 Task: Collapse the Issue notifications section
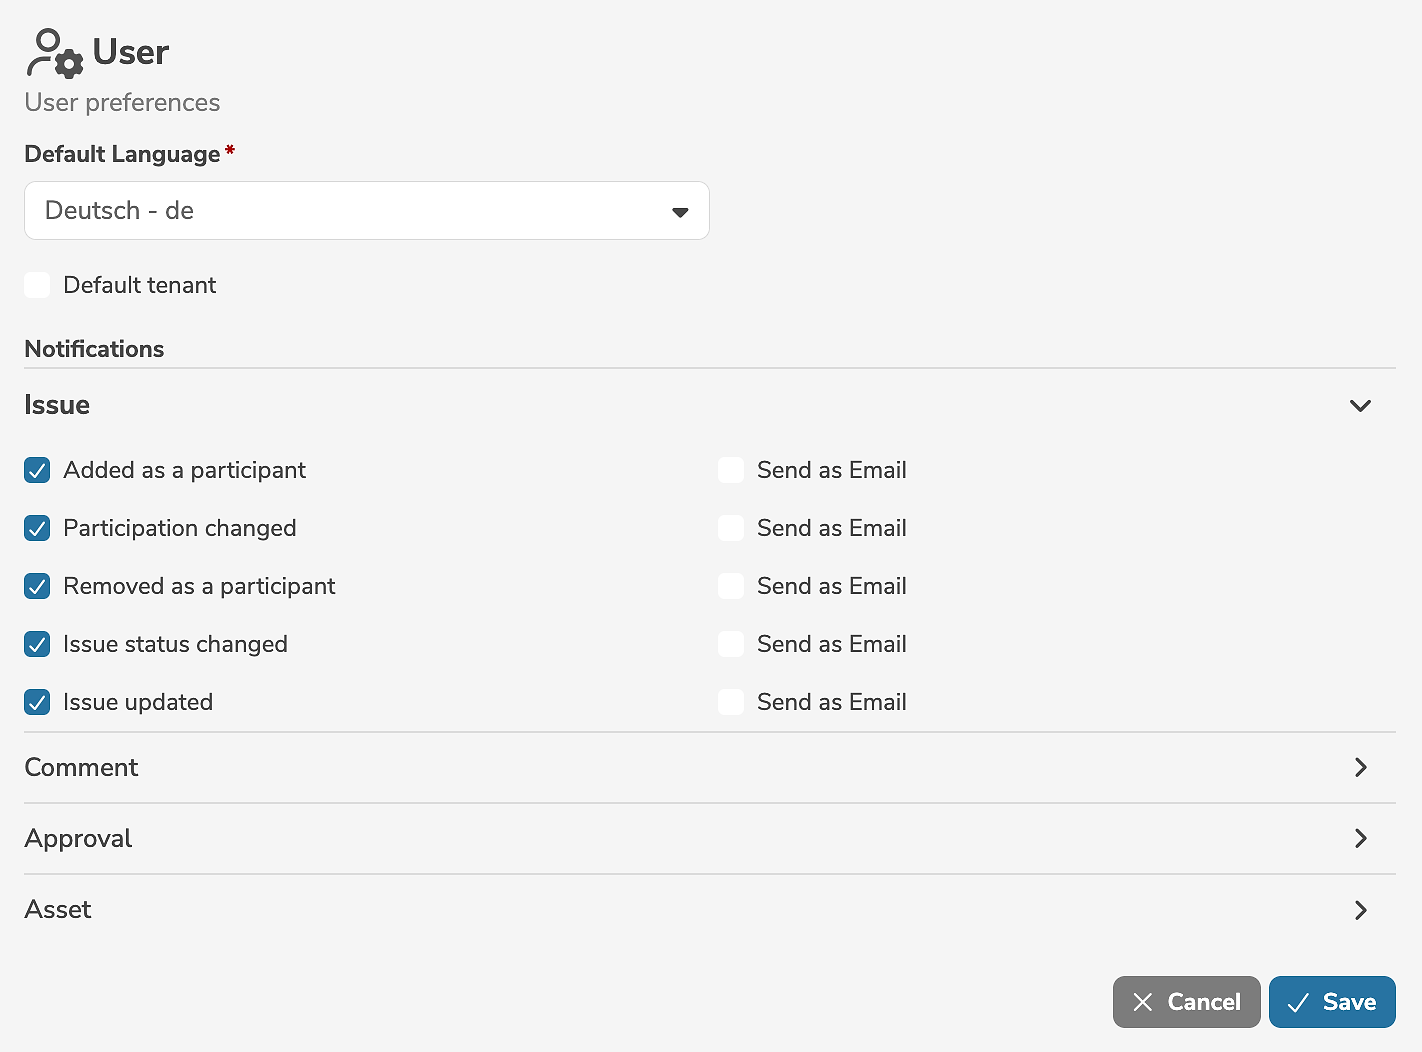coord(1360,406)
